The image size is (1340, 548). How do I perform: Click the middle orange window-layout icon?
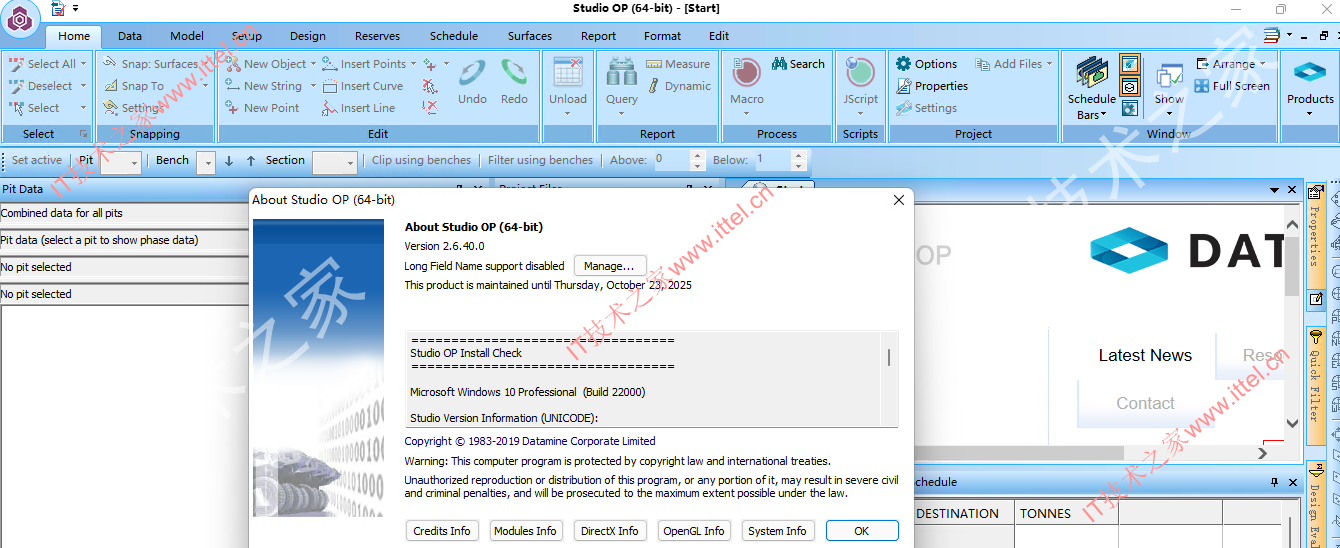1129,86
